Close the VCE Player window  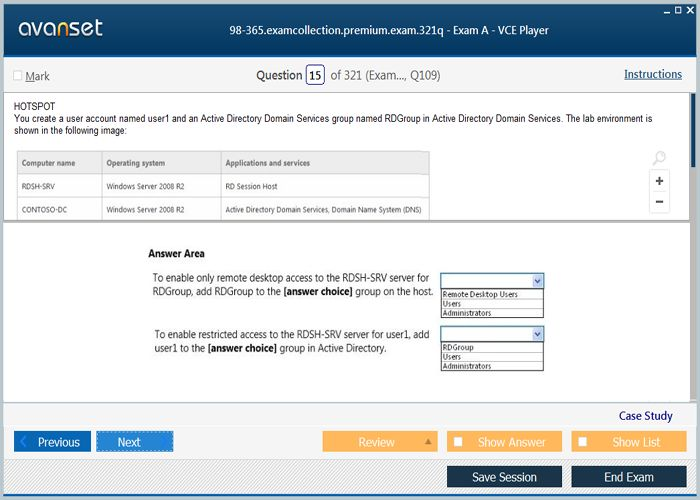pyautogui.click(x=690, y=10)
